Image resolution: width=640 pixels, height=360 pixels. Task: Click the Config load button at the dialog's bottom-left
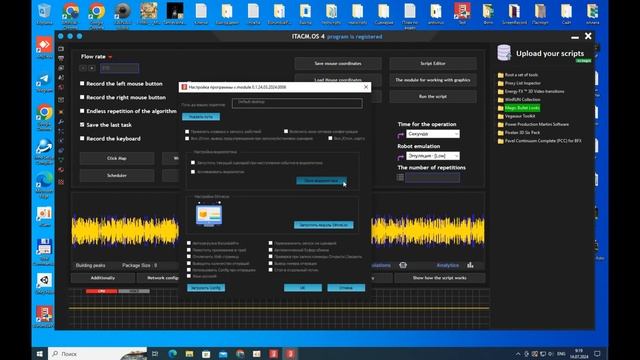pos(206,288)
